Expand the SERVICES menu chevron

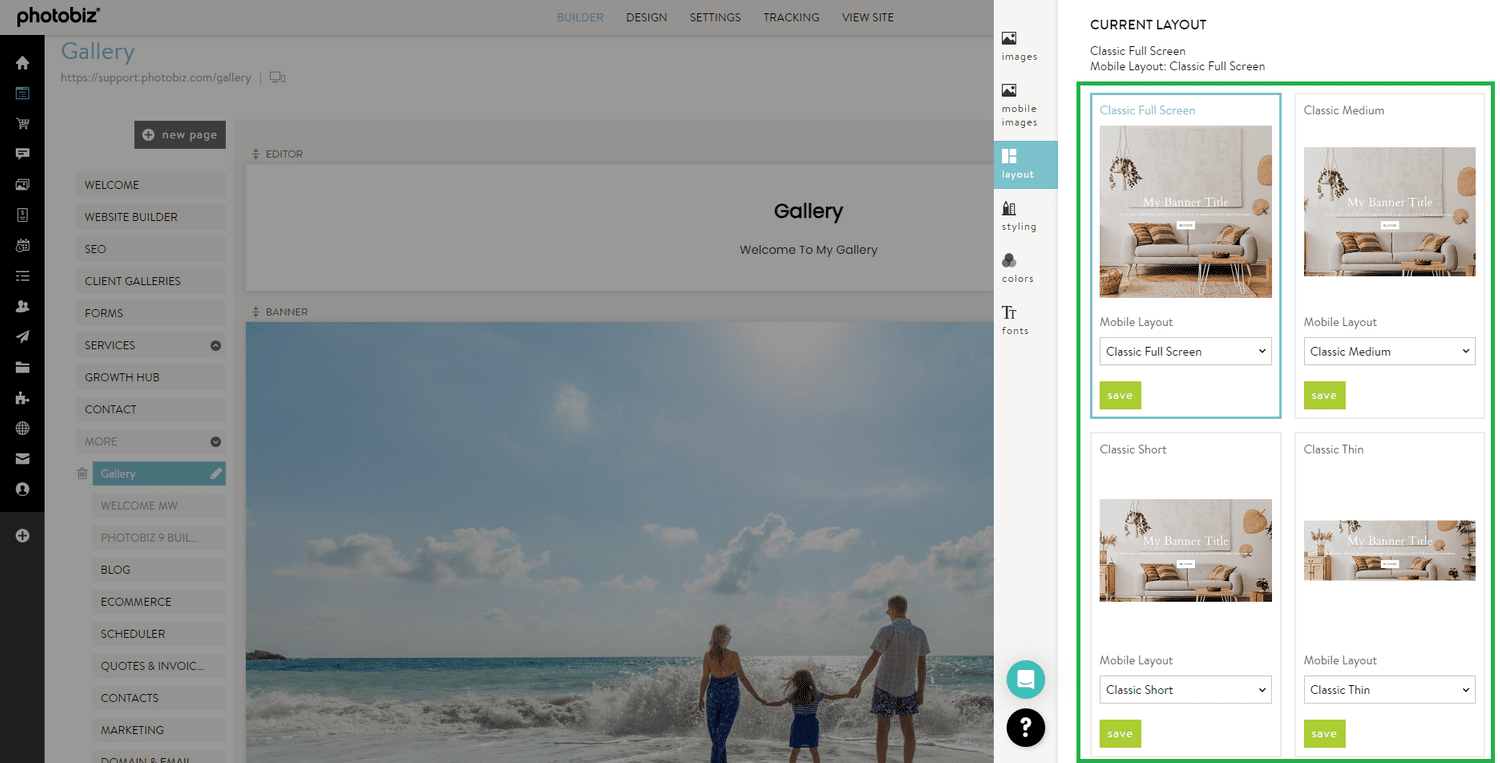[215, 346]
